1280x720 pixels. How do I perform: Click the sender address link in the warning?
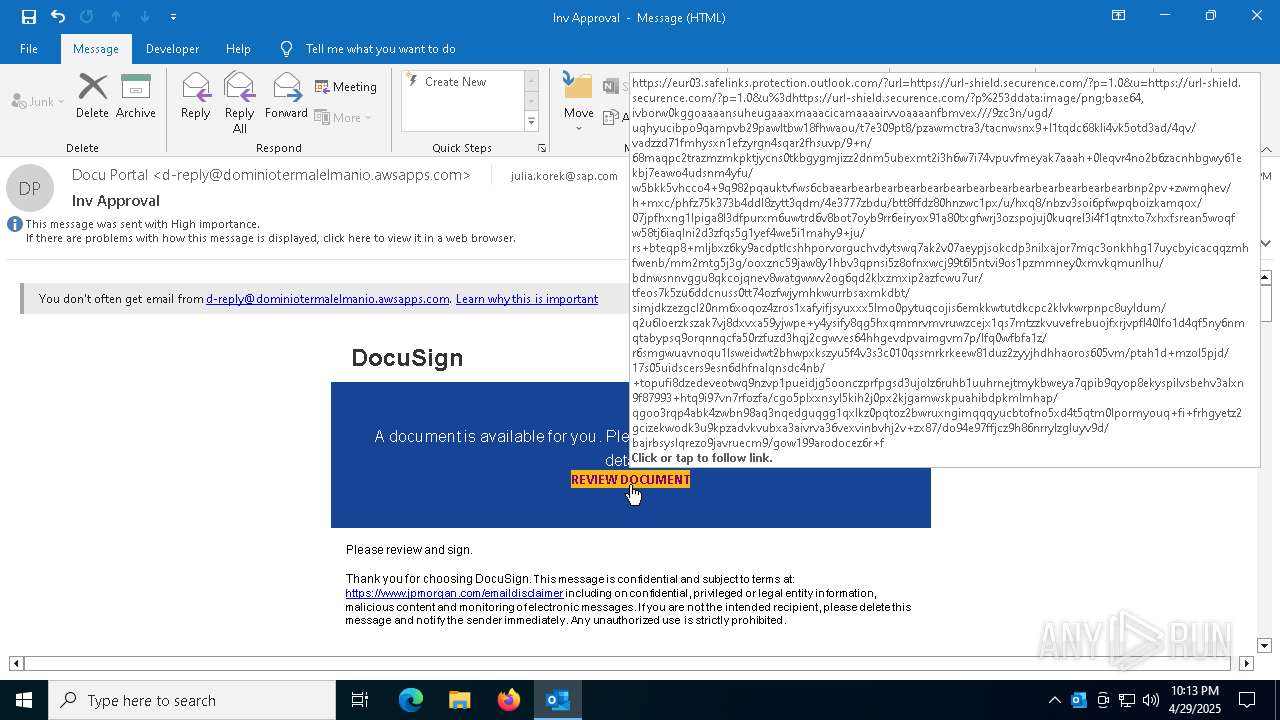[x=327, y=299]
